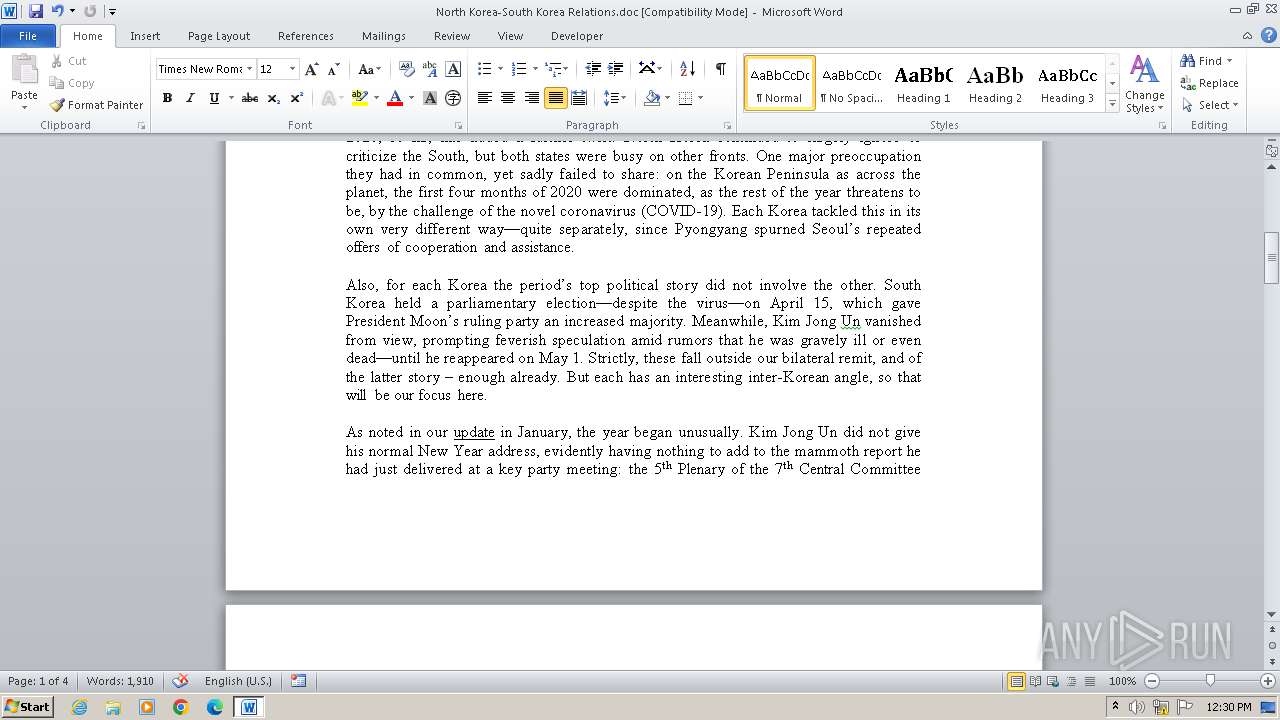Switch to the Insert tab
This screenshot has width=1280, height=720.
pyautogui.click(x=145, y=36)
